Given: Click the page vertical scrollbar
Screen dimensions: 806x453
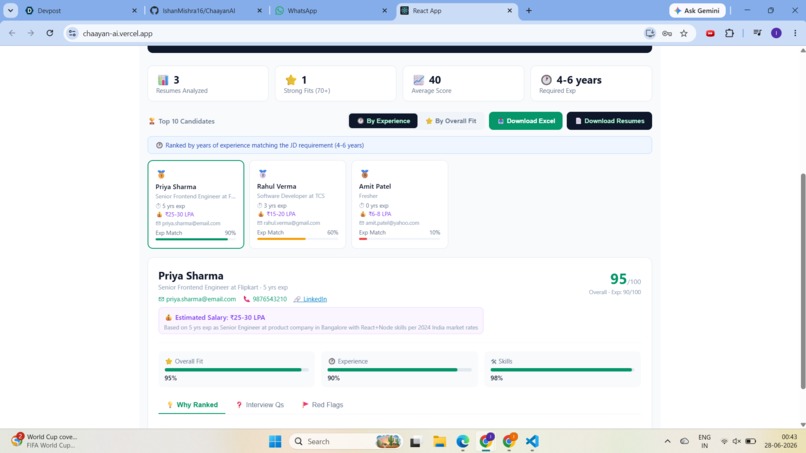Looking at the screenshot, I should (x=802, y=281).
